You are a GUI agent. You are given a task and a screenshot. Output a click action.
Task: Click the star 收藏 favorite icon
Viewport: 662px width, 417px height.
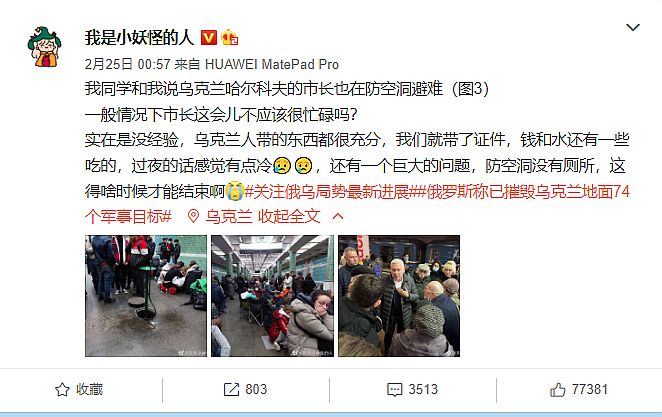(x=62, y=390)
